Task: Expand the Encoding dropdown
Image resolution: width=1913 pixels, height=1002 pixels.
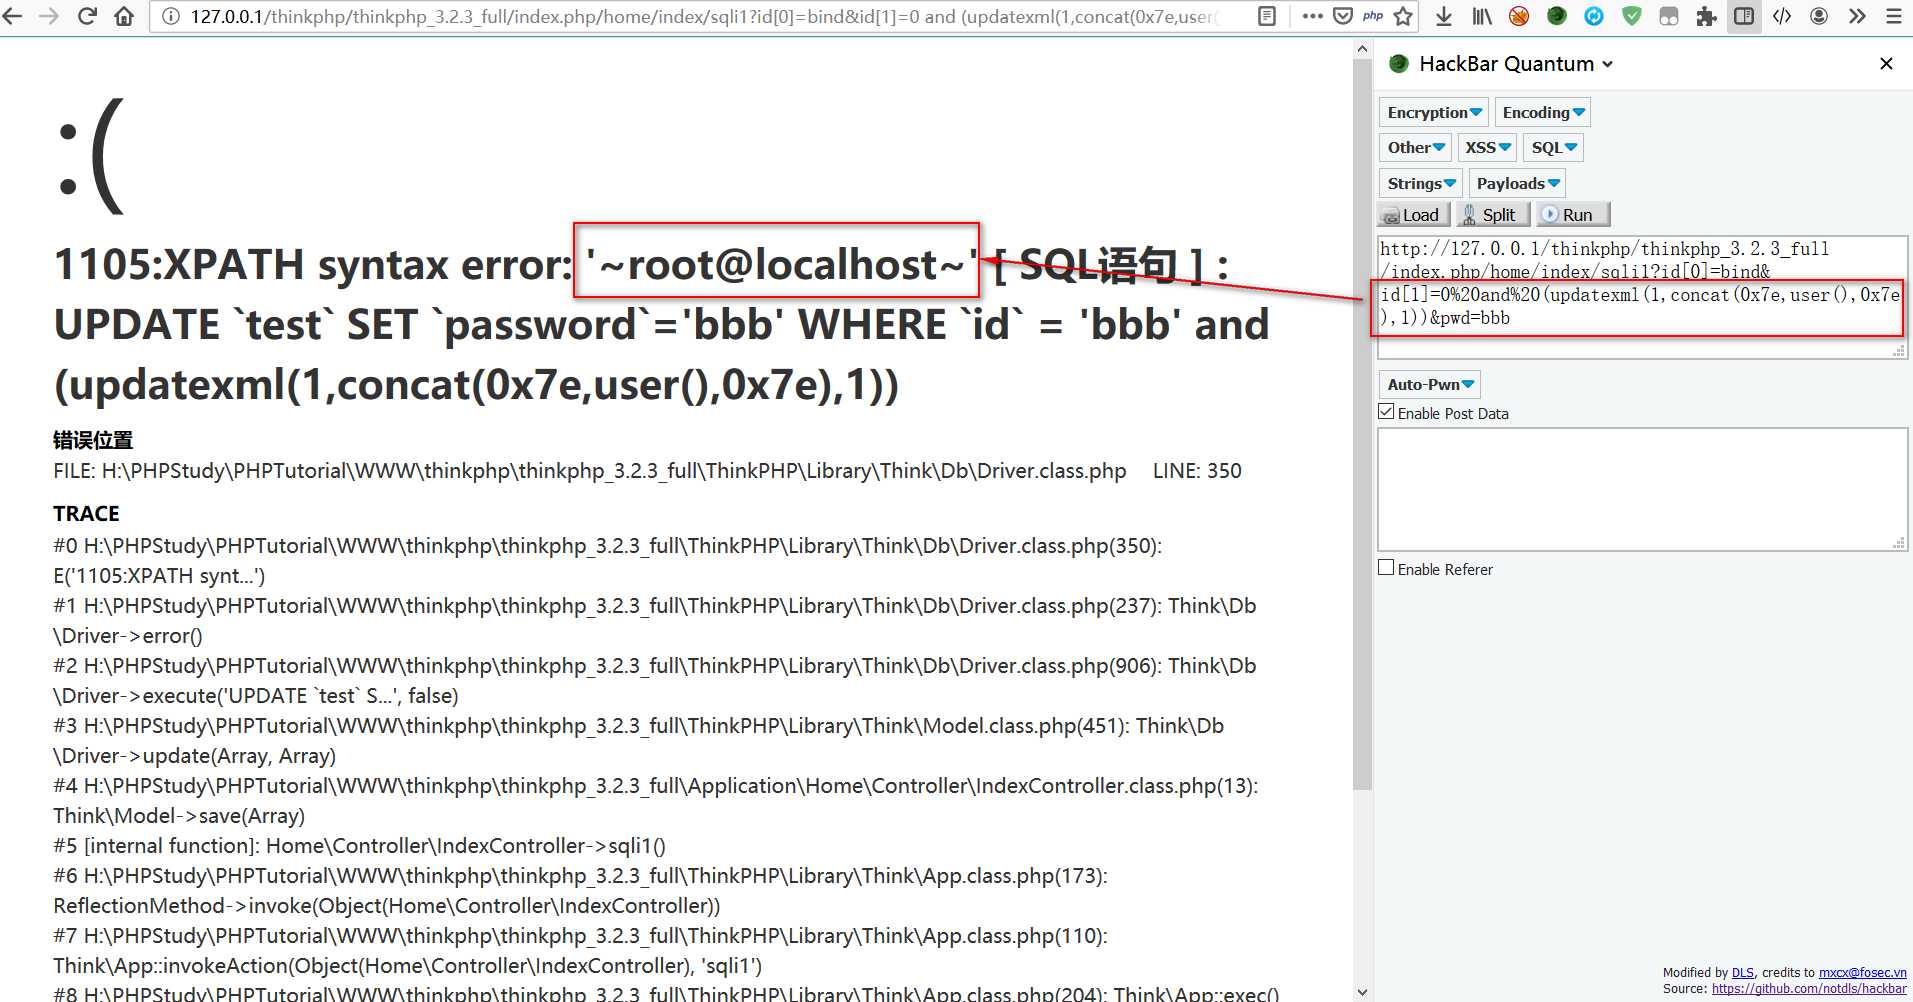Action: [x=1543, y=112]
